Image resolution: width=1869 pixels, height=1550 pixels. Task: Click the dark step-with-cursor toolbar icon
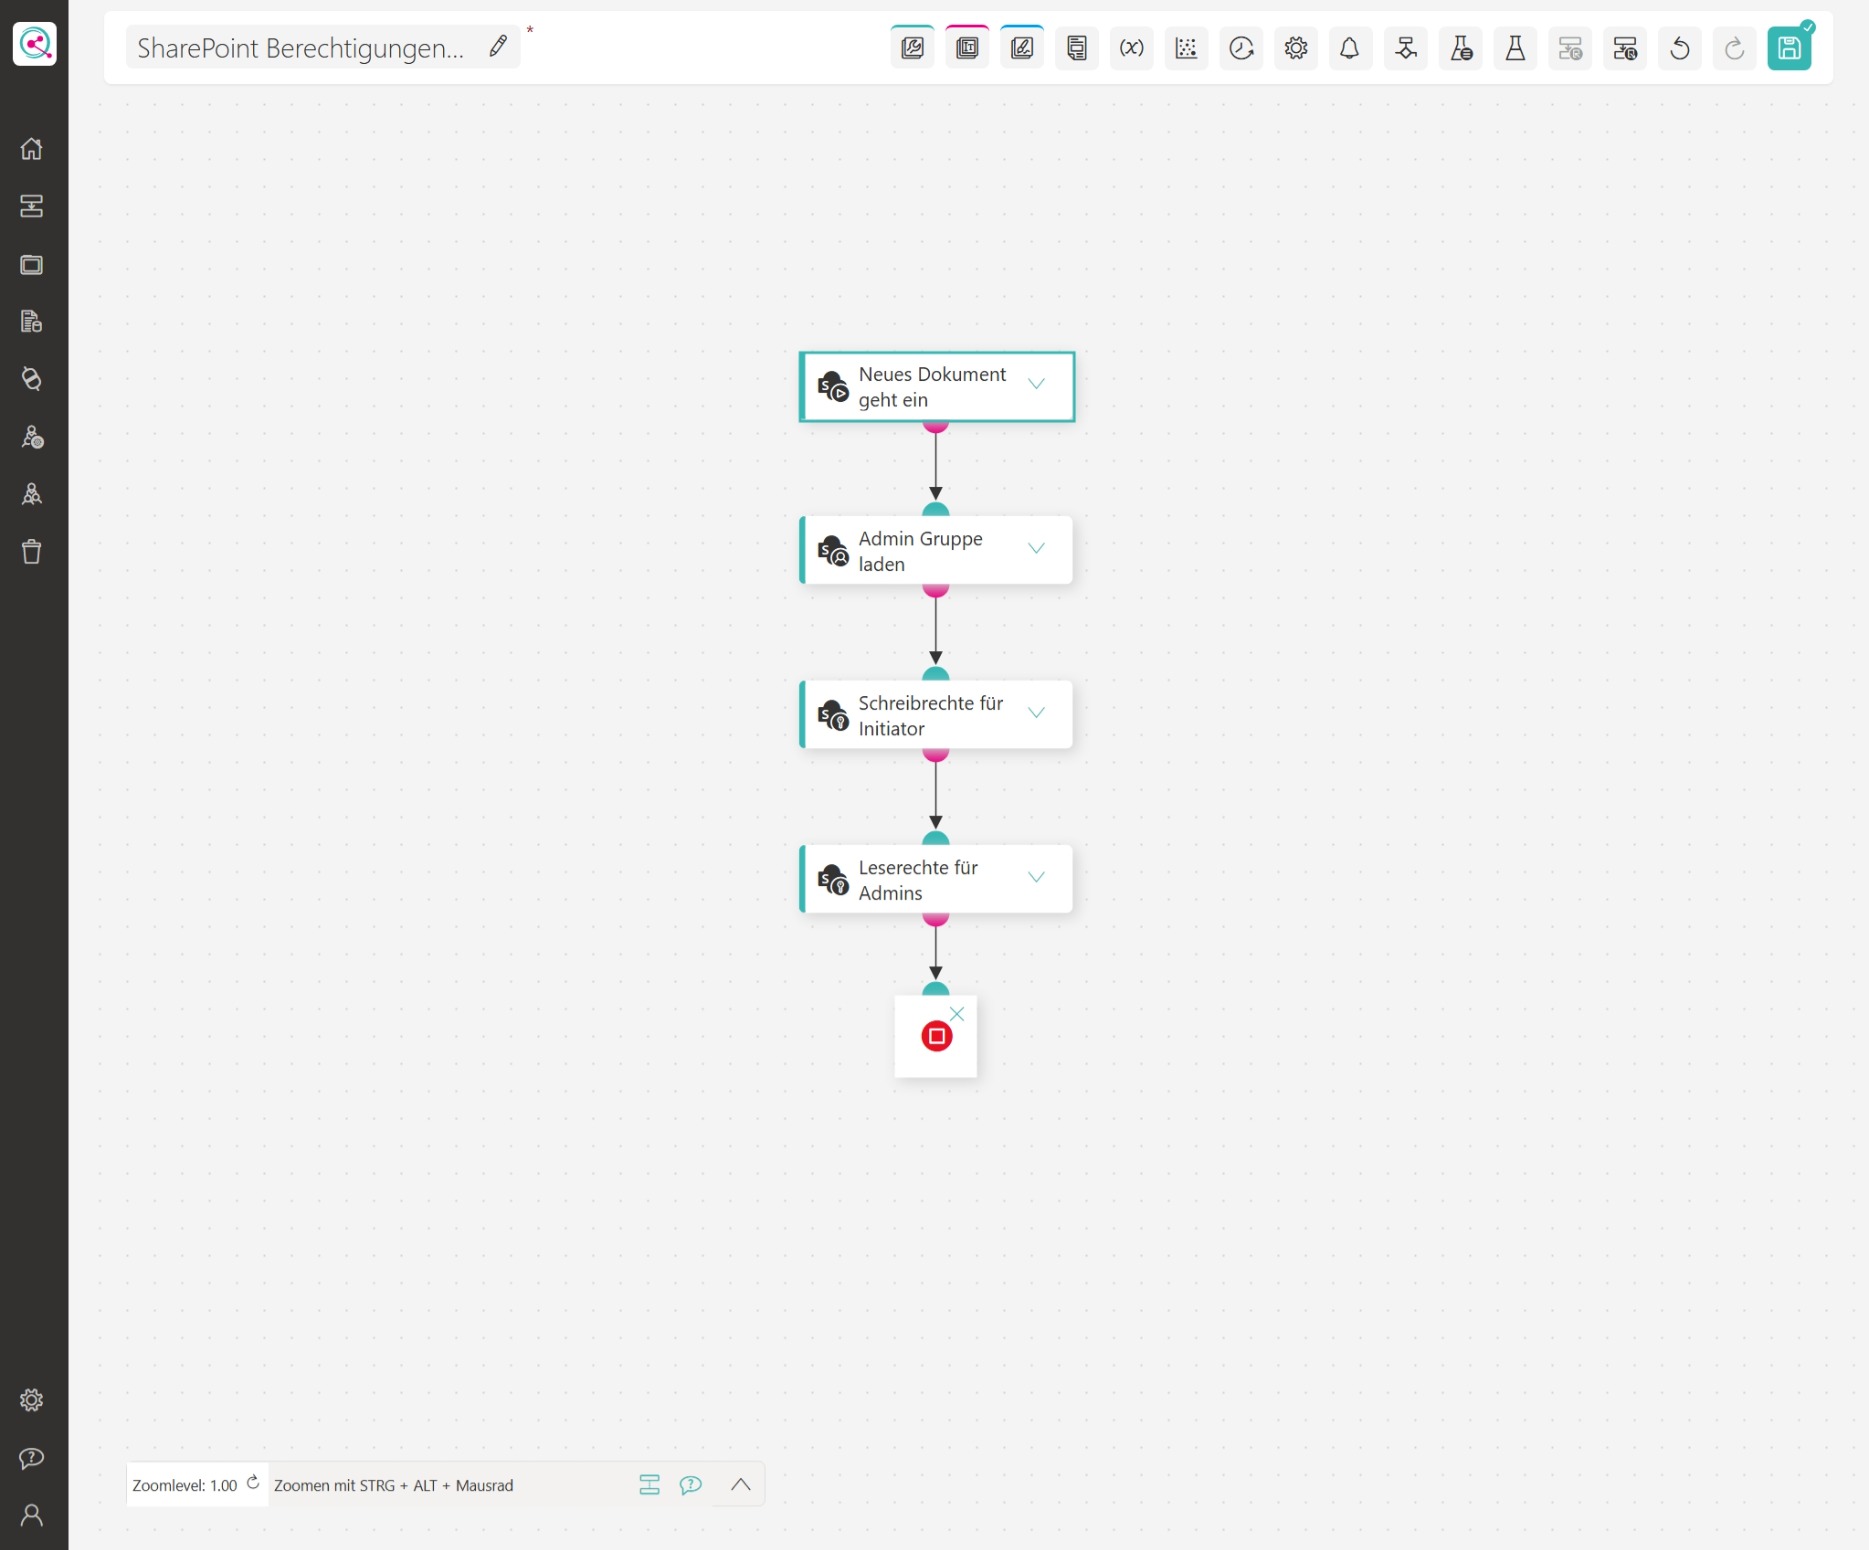(x=1625, y=48)
